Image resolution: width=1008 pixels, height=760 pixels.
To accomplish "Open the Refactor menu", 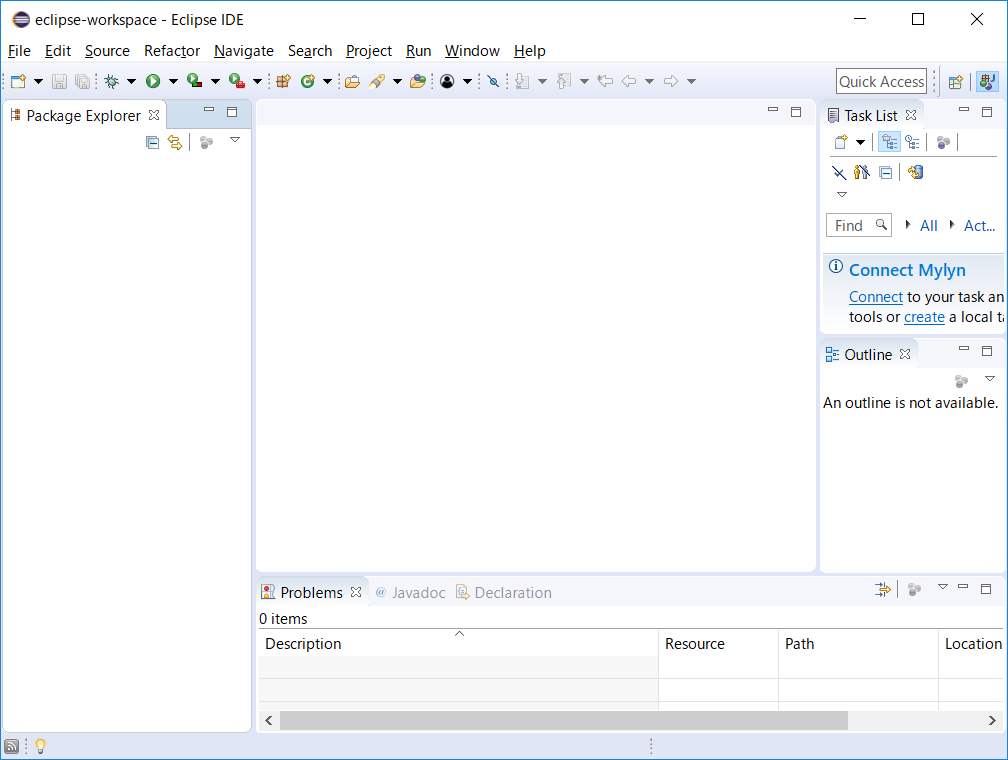I will (x=172, y=51).
